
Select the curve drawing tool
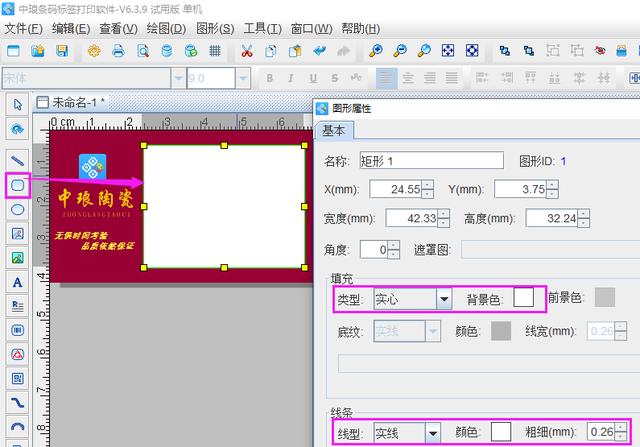pos(18,403)
